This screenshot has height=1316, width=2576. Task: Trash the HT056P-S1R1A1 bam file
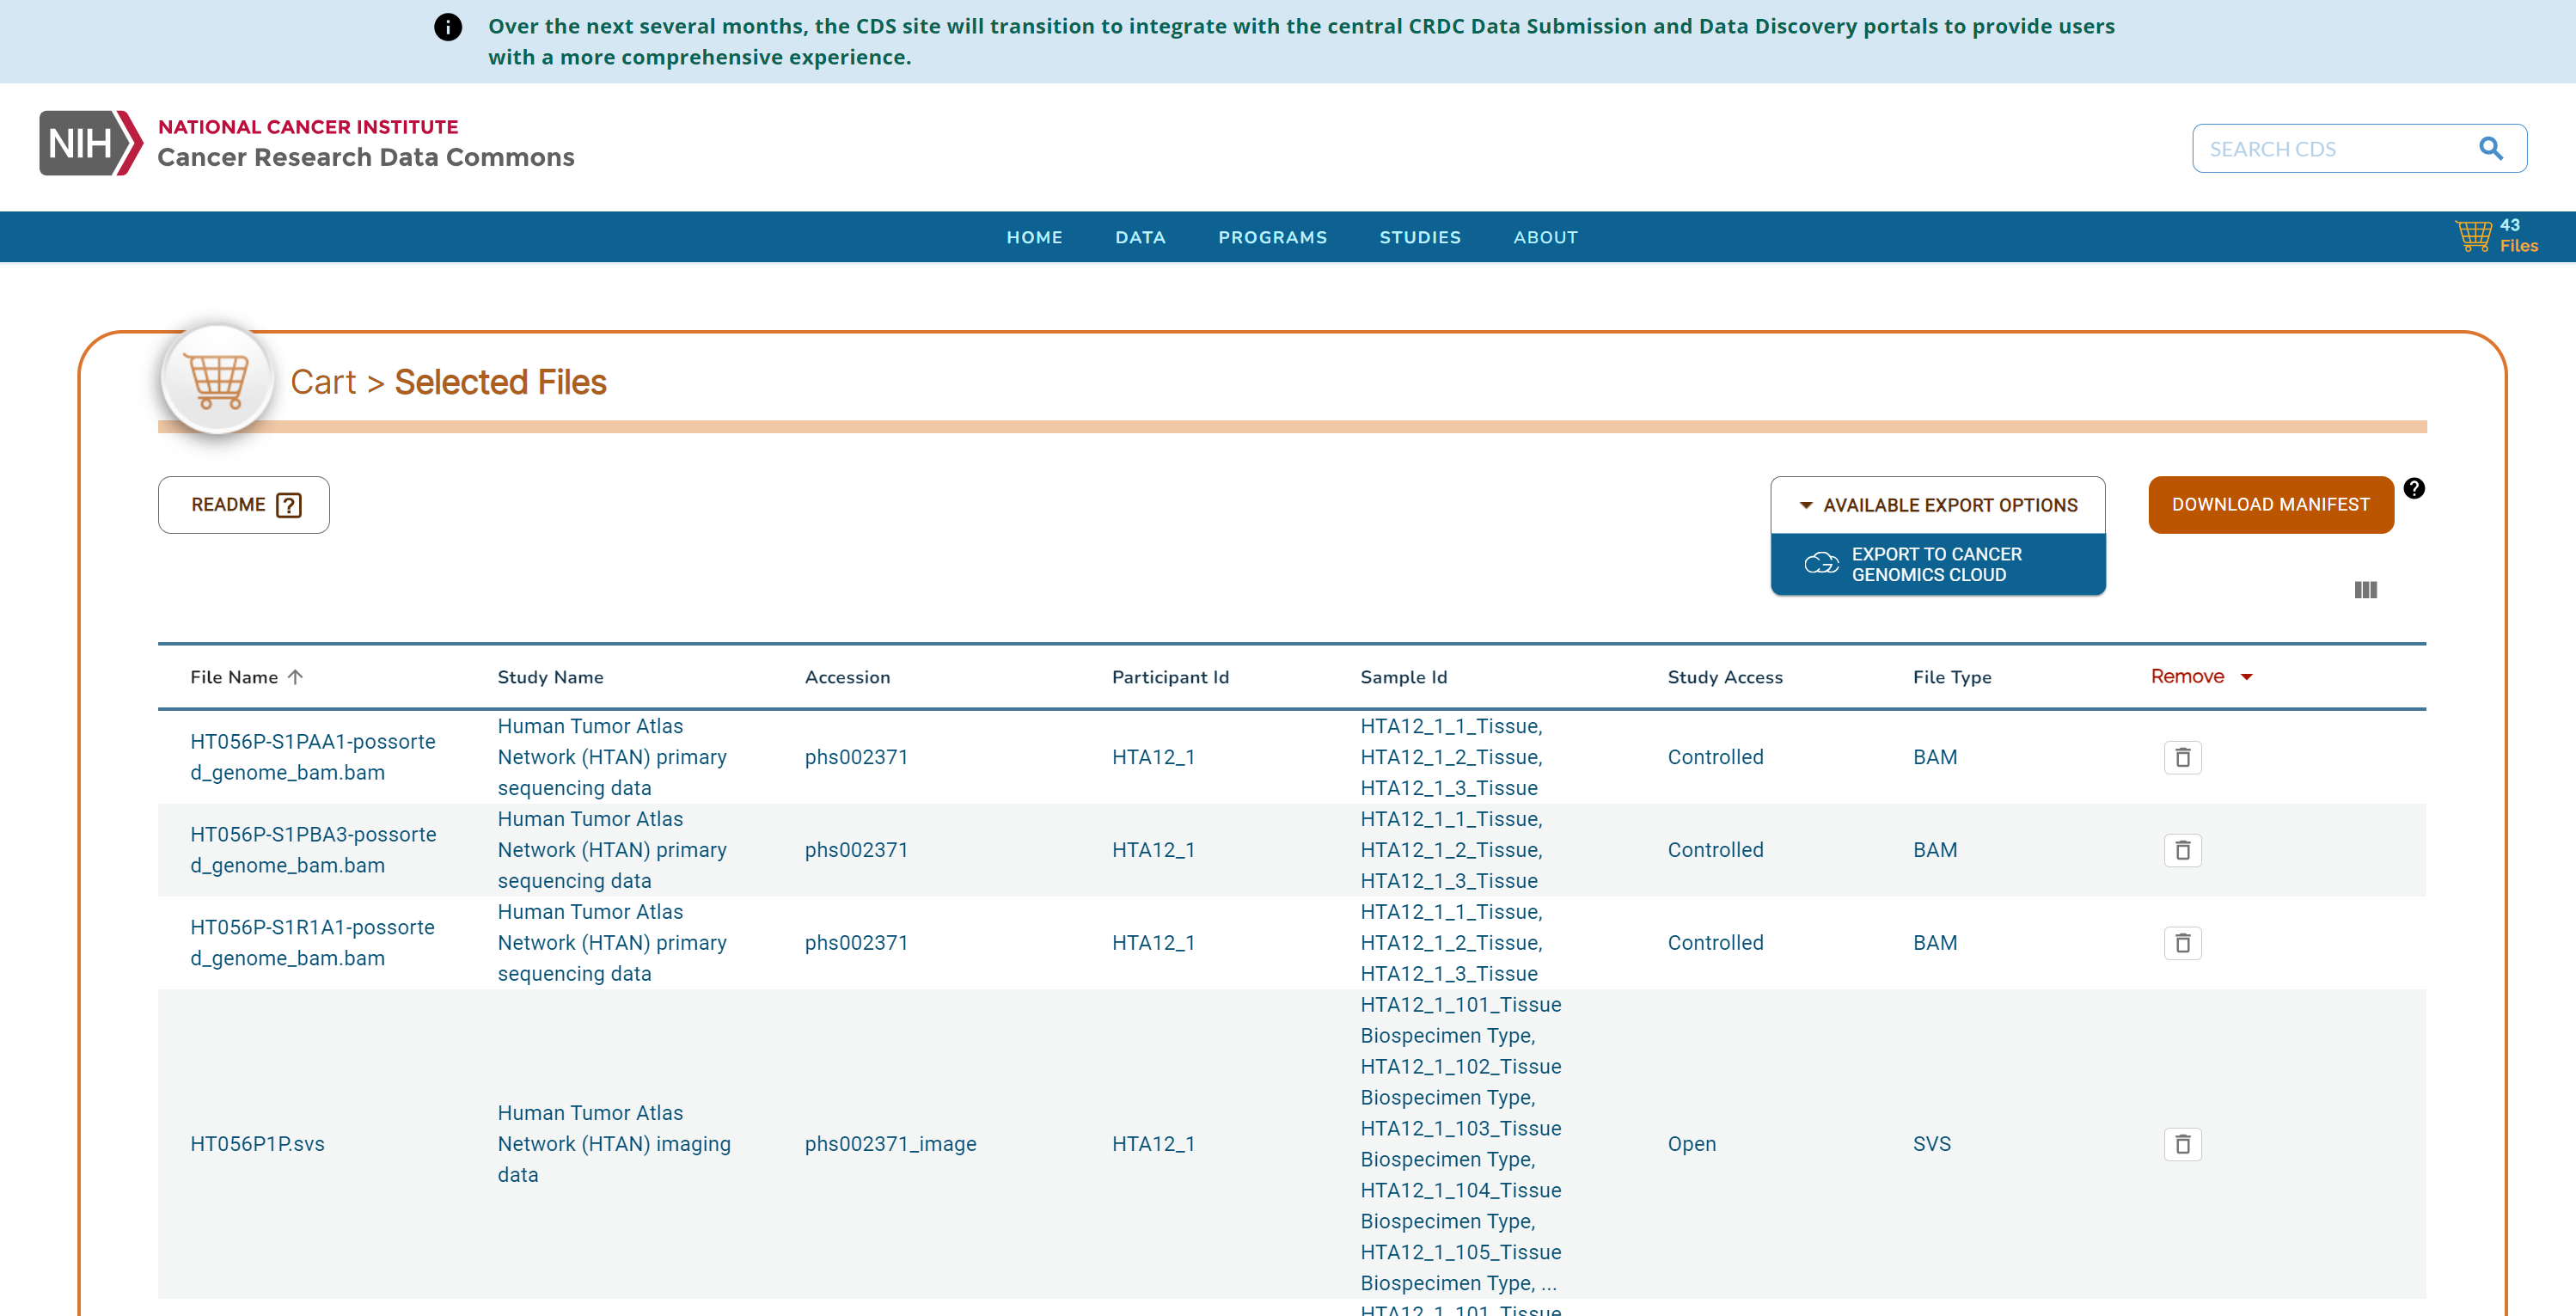[x=2182, y=943]
